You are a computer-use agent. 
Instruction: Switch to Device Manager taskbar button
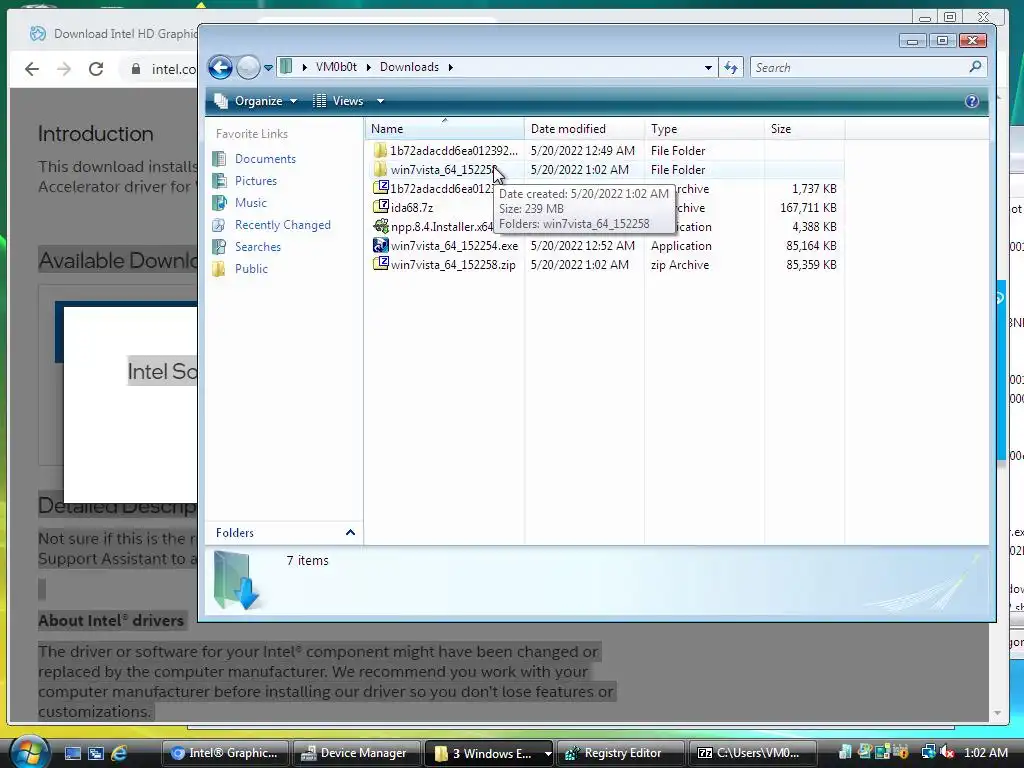tap(357, 753)
